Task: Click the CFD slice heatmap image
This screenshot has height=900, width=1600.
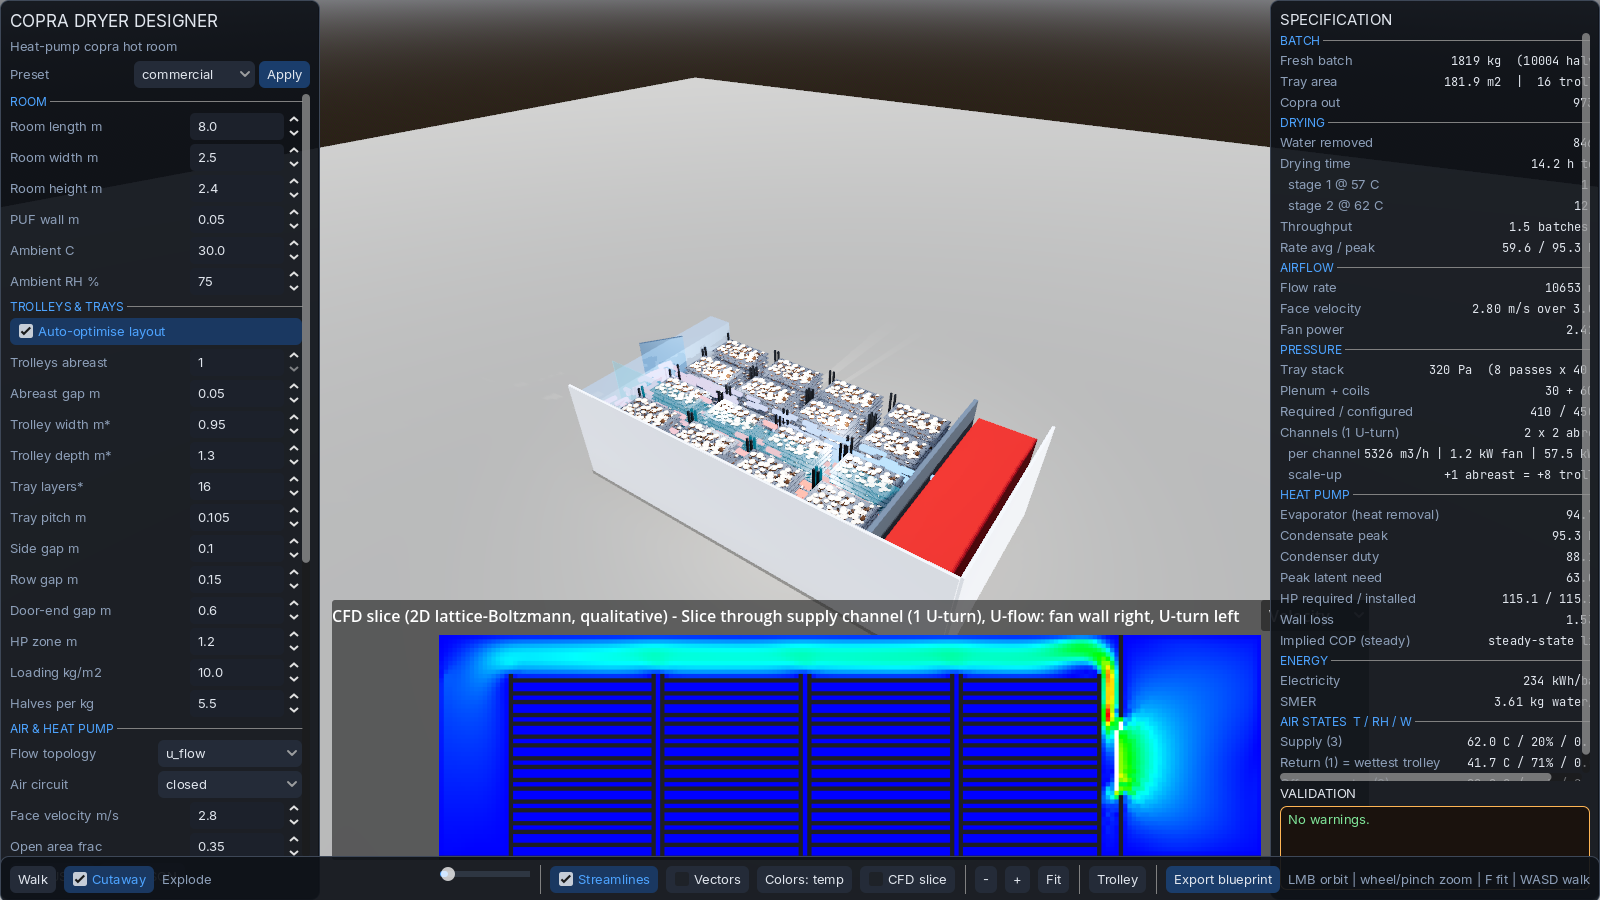Action: (x=850, y=745)
